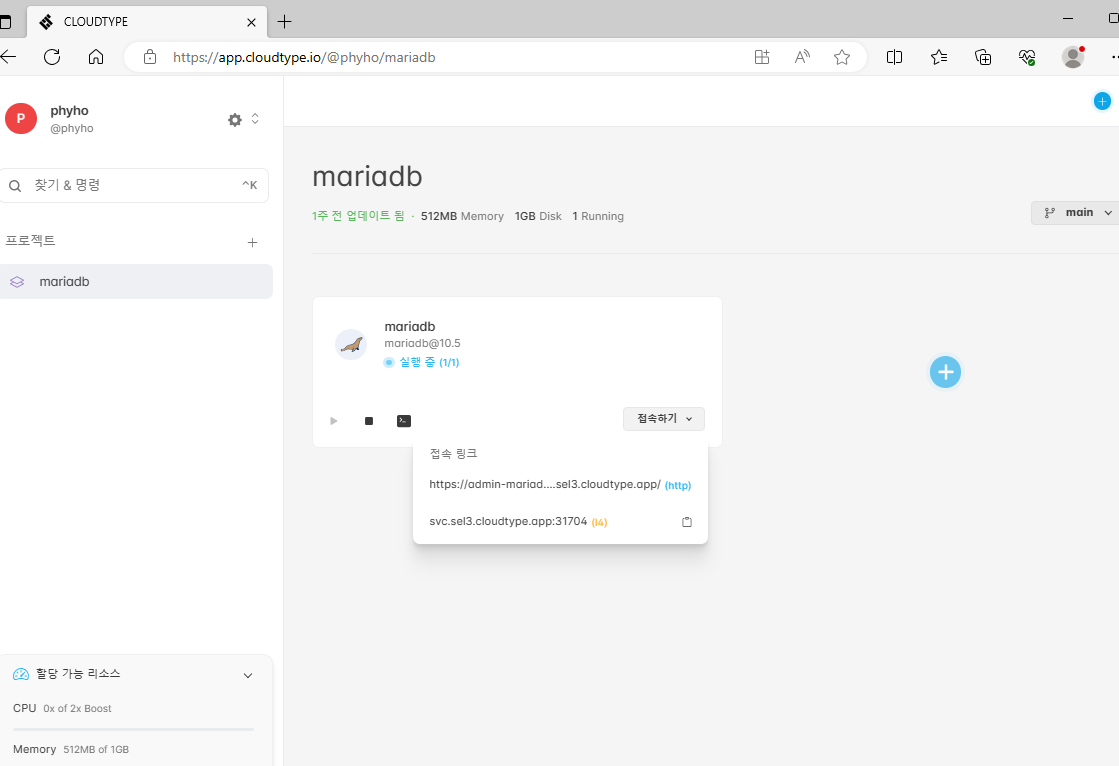The width and height of the screenshot is (1119, 766).
Task: Click the 1 Running label
Action: [598, 216]
